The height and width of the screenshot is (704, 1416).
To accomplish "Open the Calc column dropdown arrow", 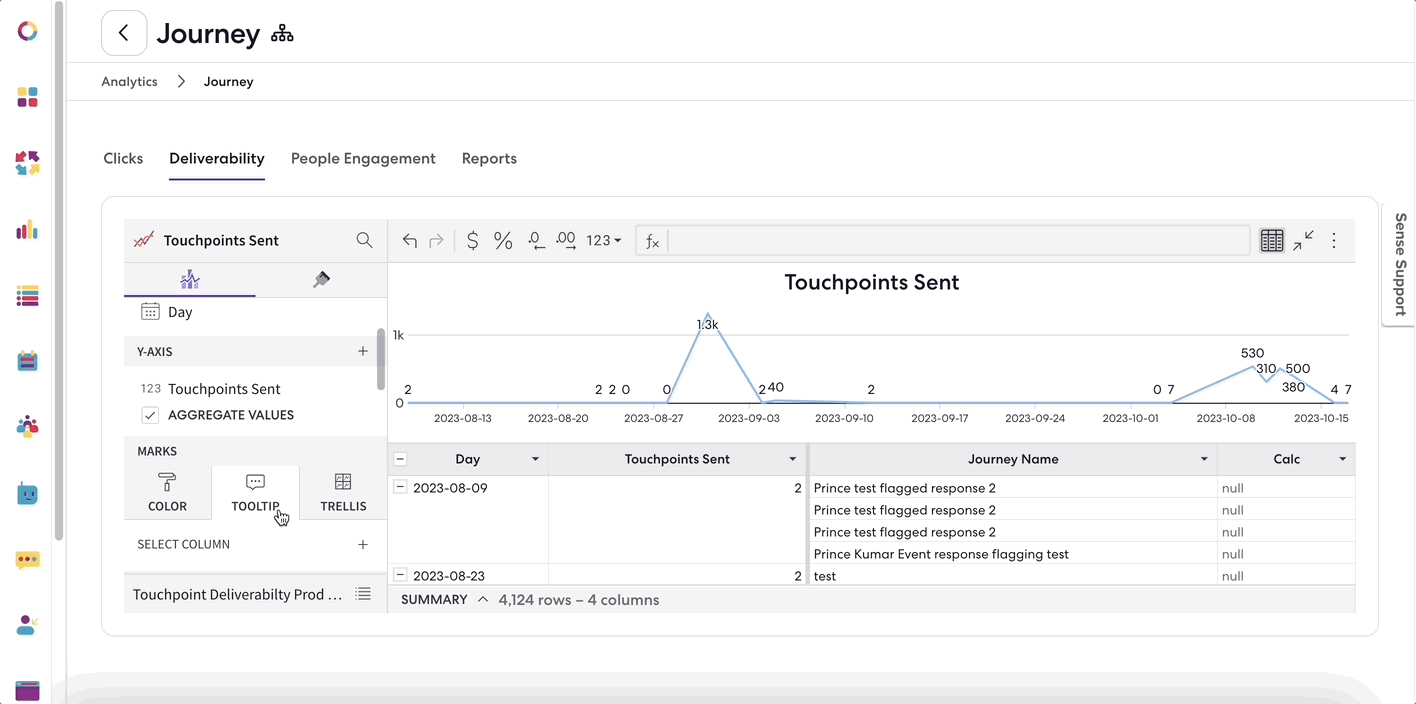I will 1343,460.
